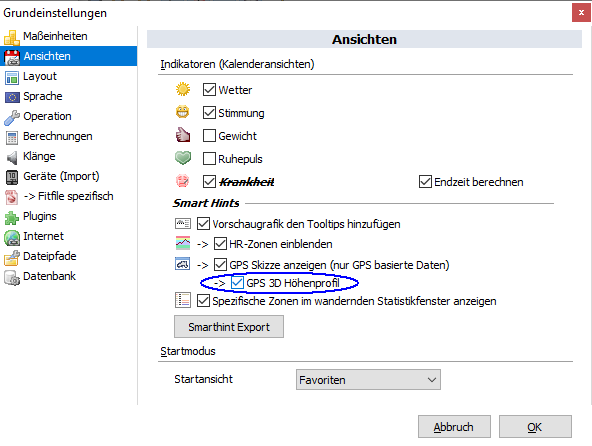Confirm settings with OK button
Screen dimensions: 592x446
(x=535, y=427)
